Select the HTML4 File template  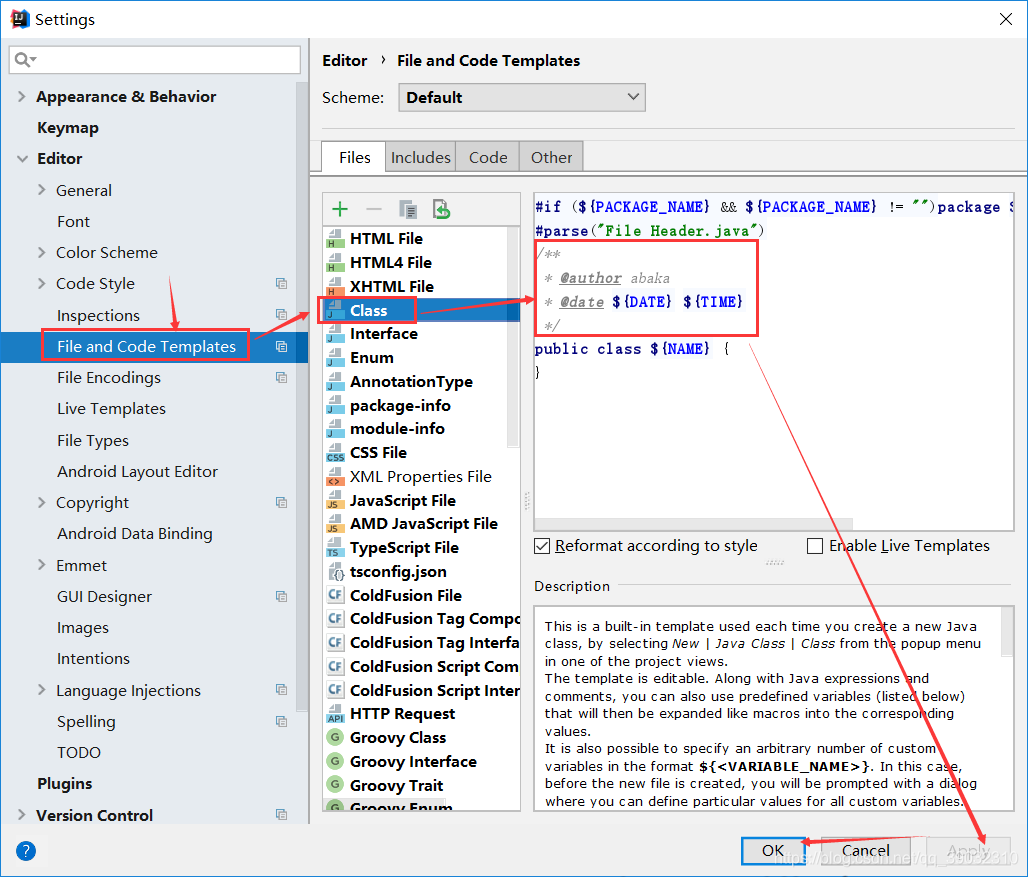click(x=422, y=263)
